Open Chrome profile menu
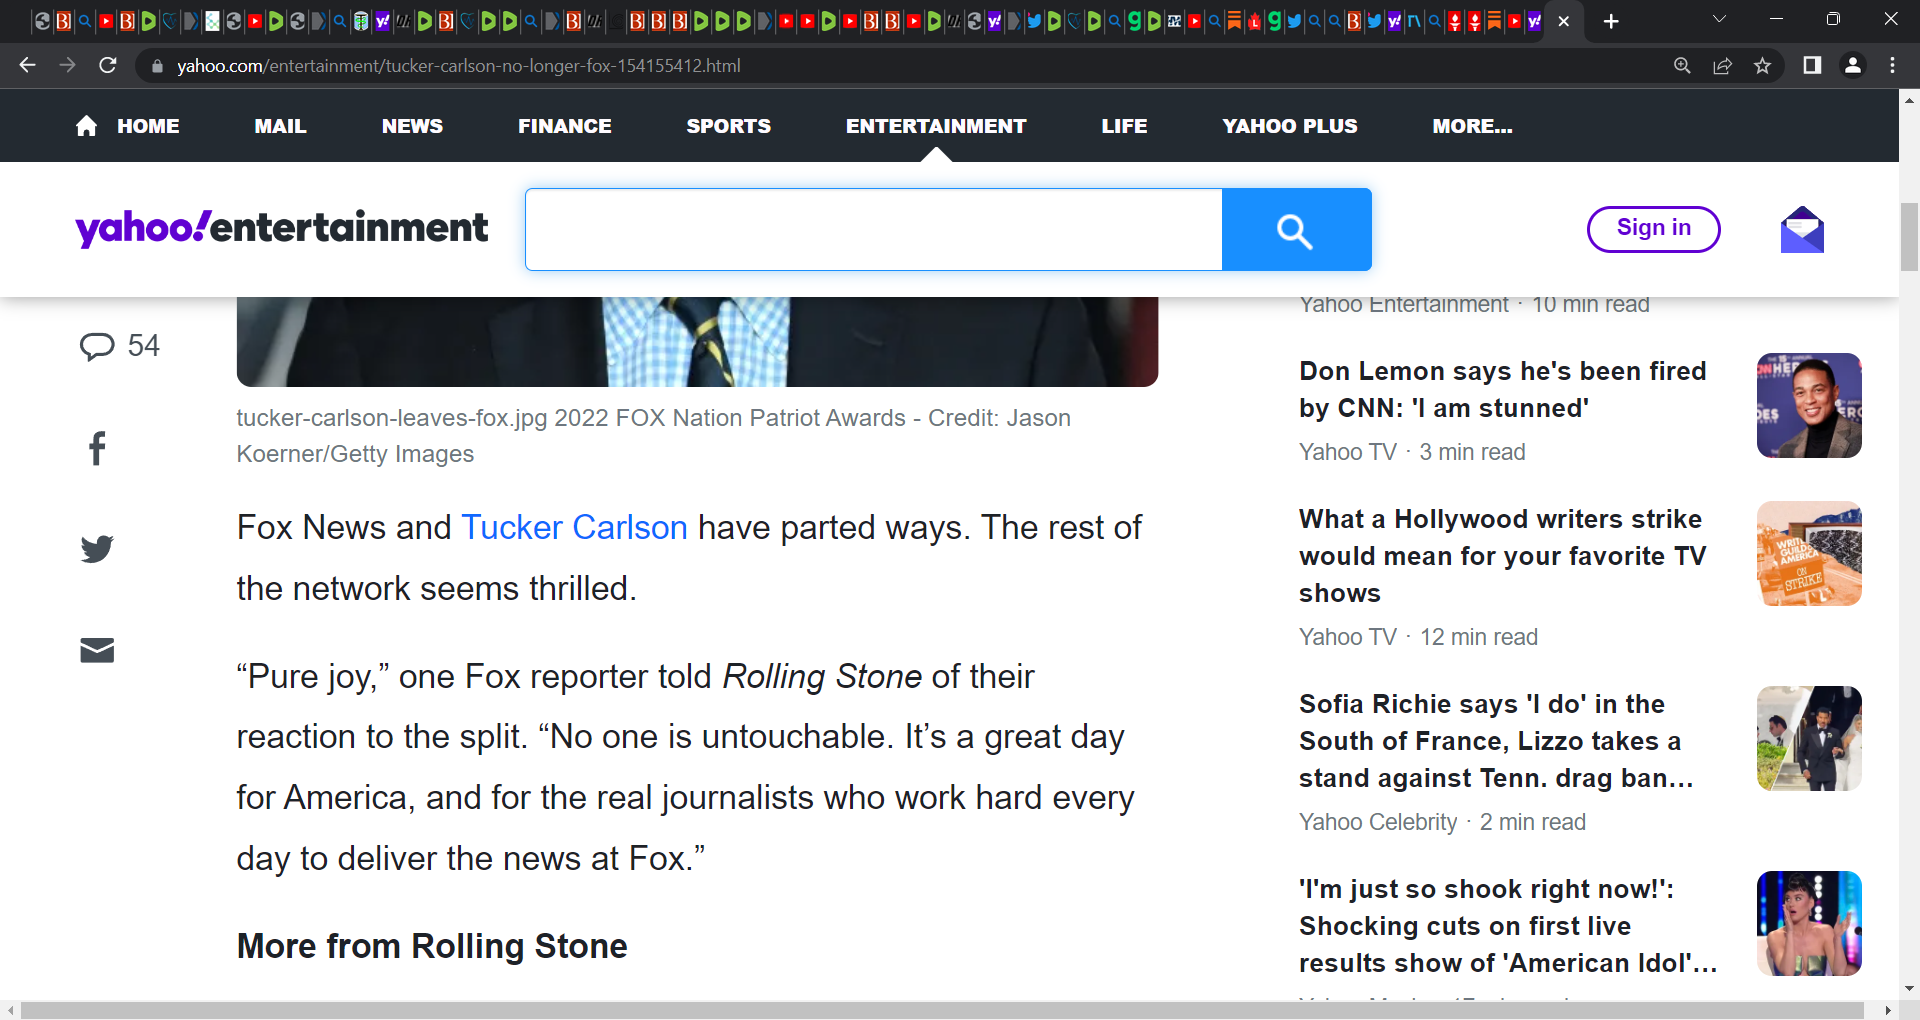The width and height of the screenshot is (1920, 1020). click(x=1852, y=65)
